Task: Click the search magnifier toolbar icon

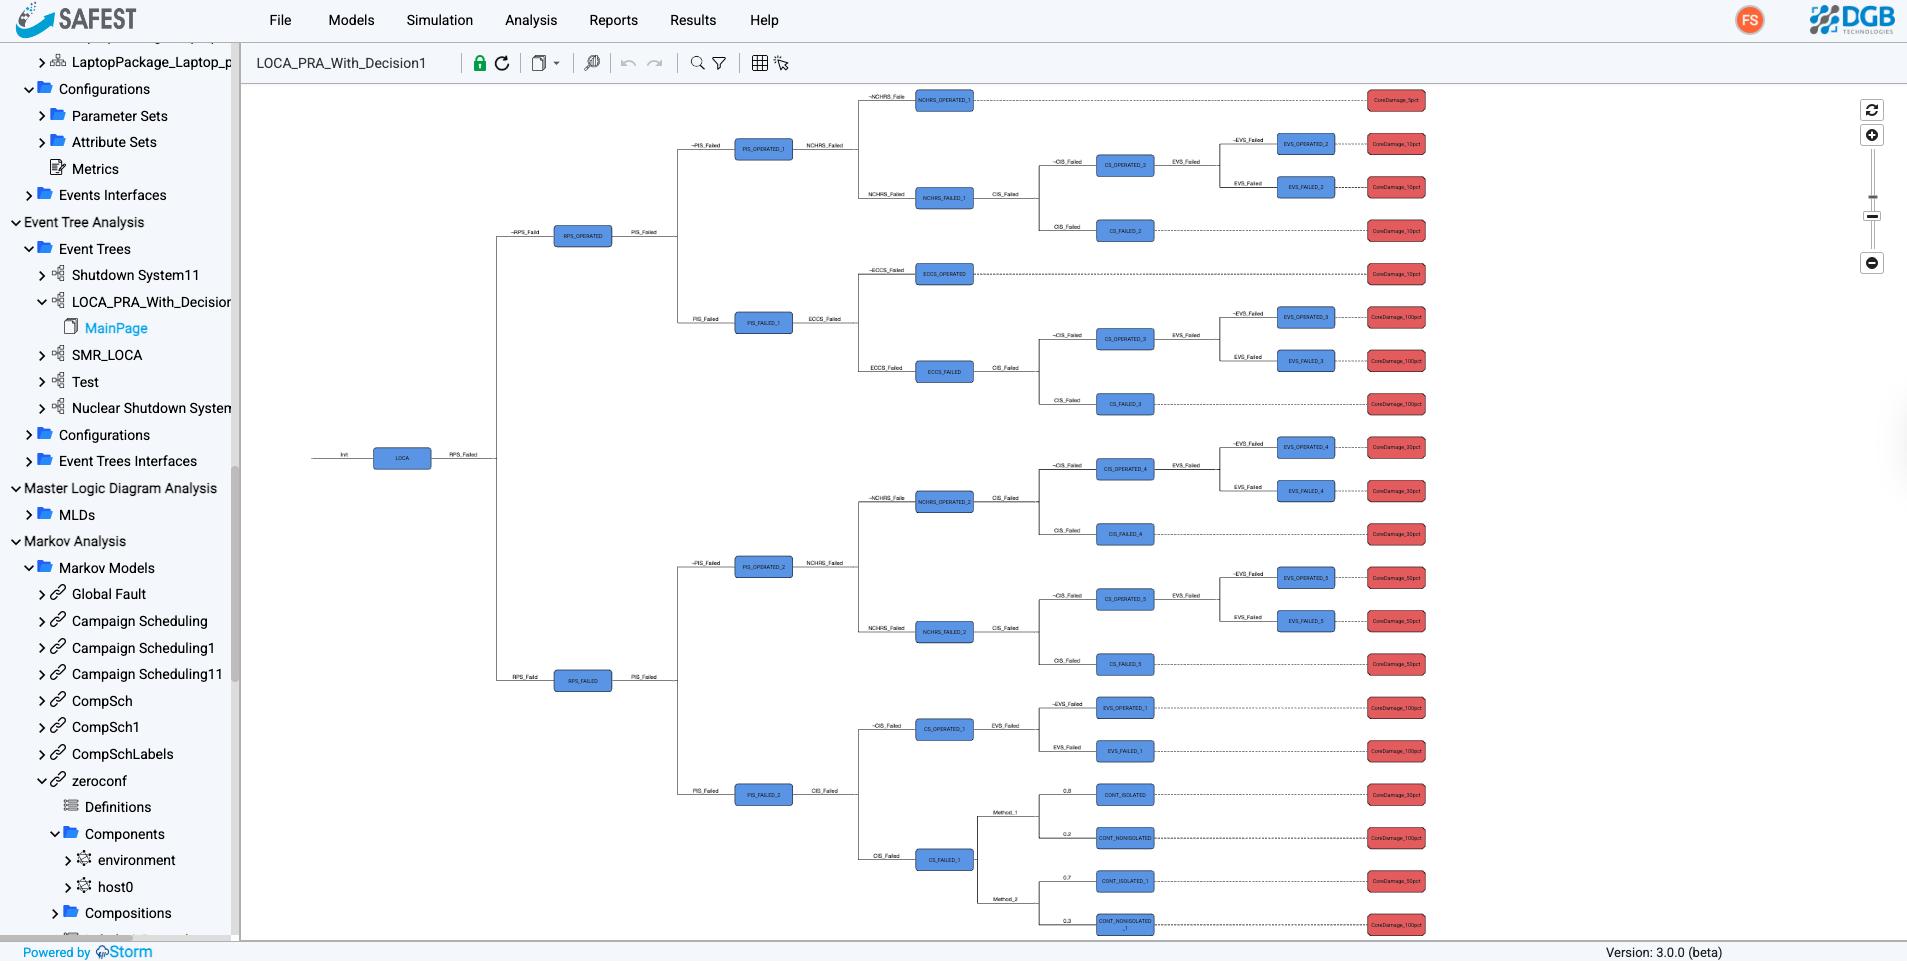Action: 697,63
